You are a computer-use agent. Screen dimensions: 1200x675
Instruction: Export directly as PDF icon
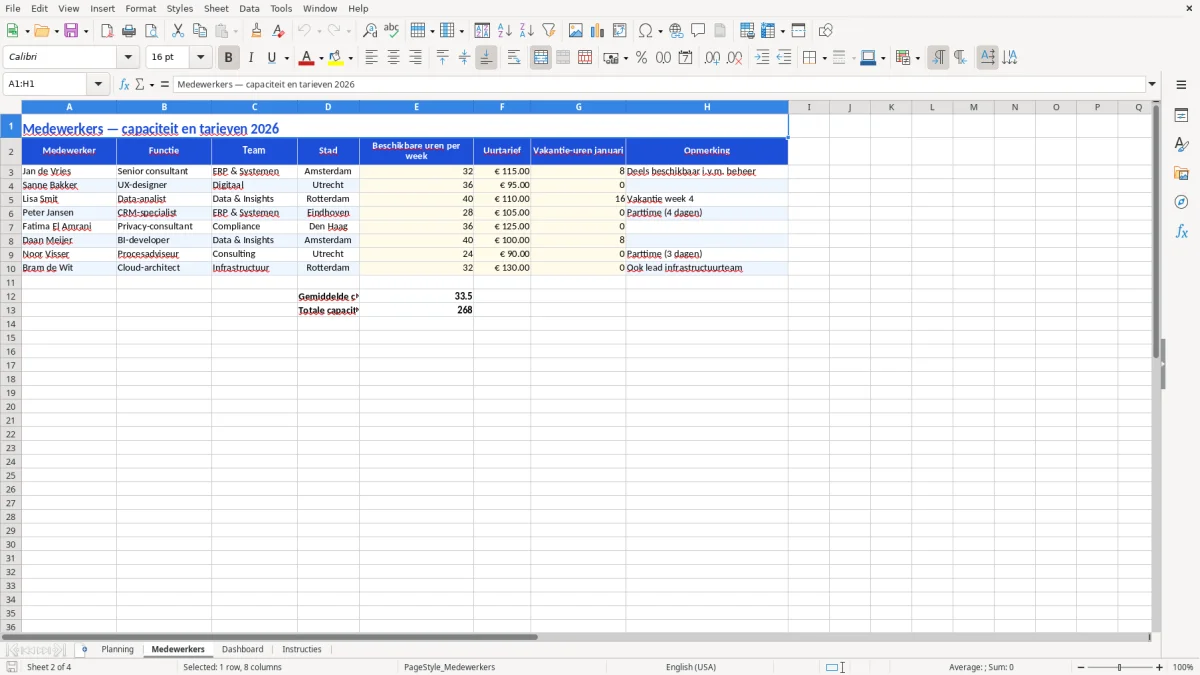[x=107, y=31]
